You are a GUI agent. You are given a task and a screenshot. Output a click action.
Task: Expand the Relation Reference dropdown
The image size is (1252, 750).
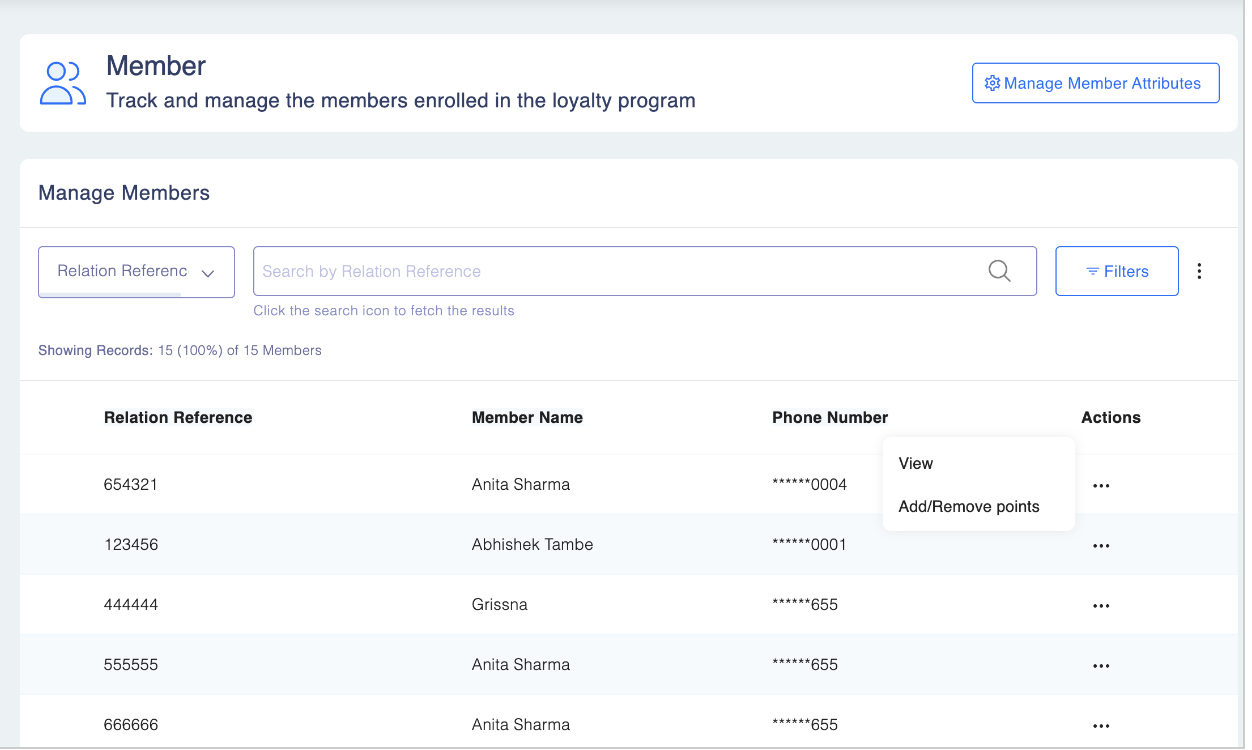[136, 272]
